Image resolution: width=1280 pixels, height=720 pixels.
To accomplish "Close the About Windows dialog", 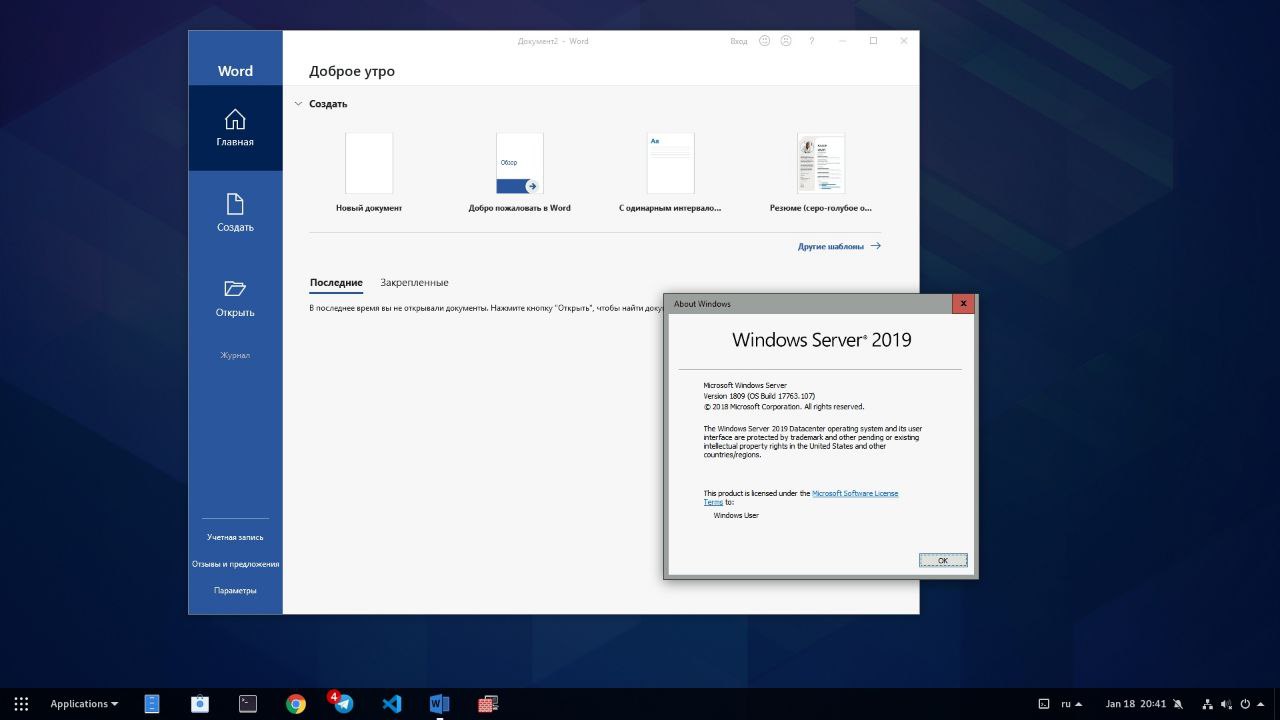I will (x=963, y=304).
